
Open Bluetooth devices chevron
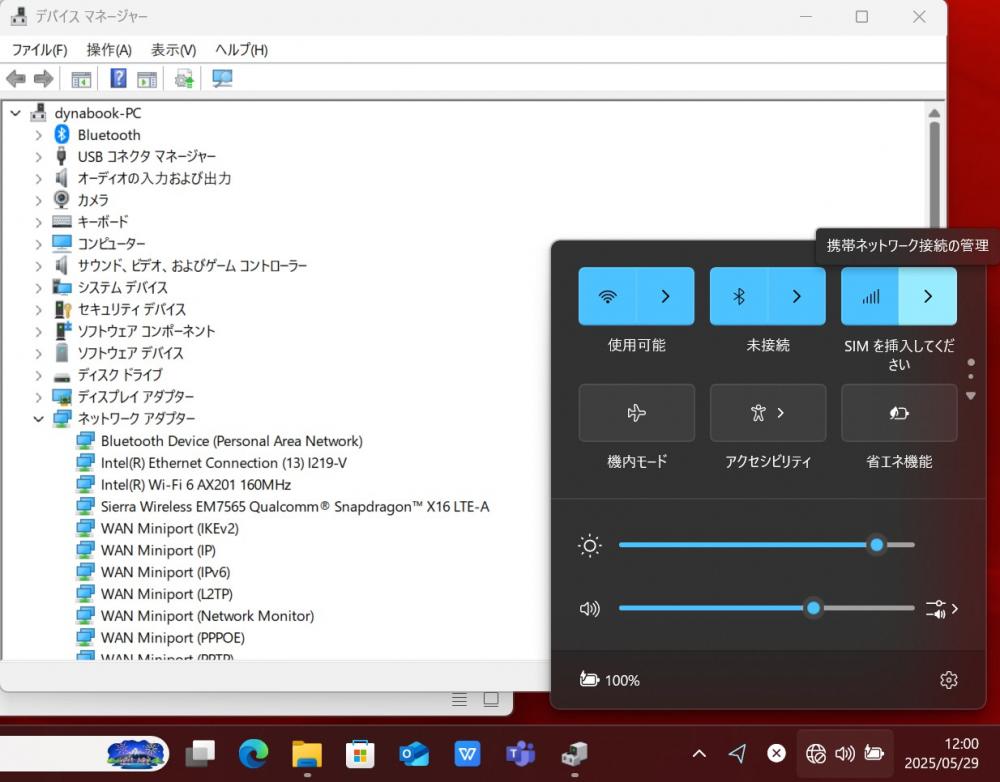pos(797,296)
